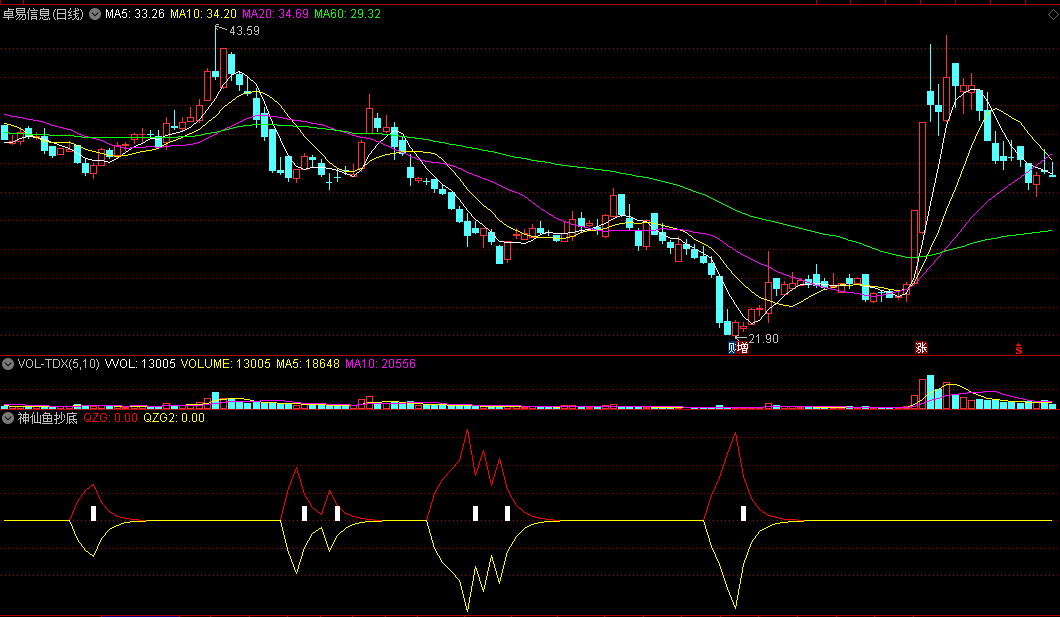The image size is (1060, 617).
Task: Select the volume MA5: 18648 label
Action: tap(308, 364)
